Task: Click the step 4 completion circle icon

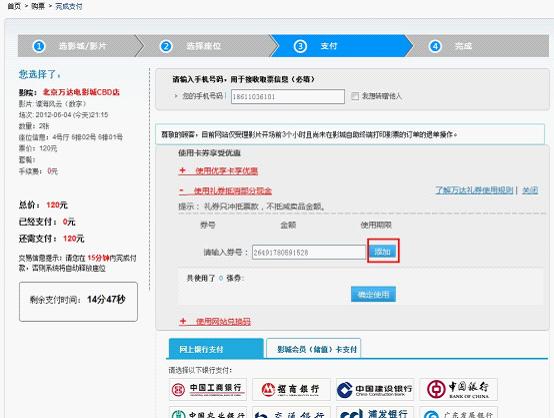Action: click(435, 46)
